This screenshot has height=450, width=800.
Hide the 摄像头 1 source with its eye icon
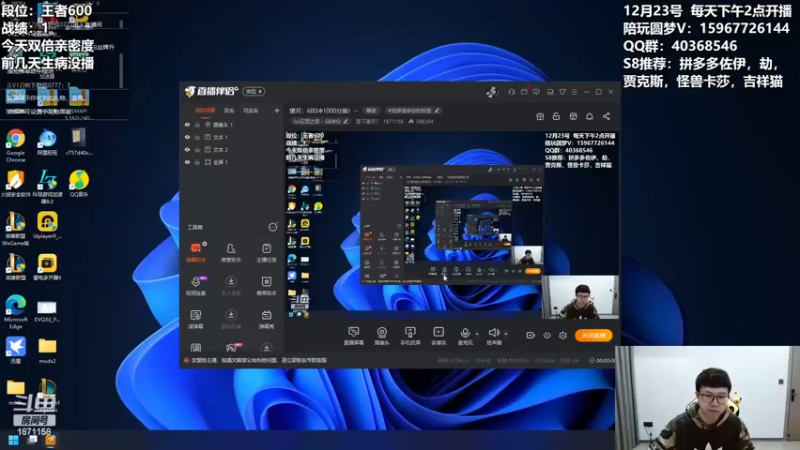point(187,124)
